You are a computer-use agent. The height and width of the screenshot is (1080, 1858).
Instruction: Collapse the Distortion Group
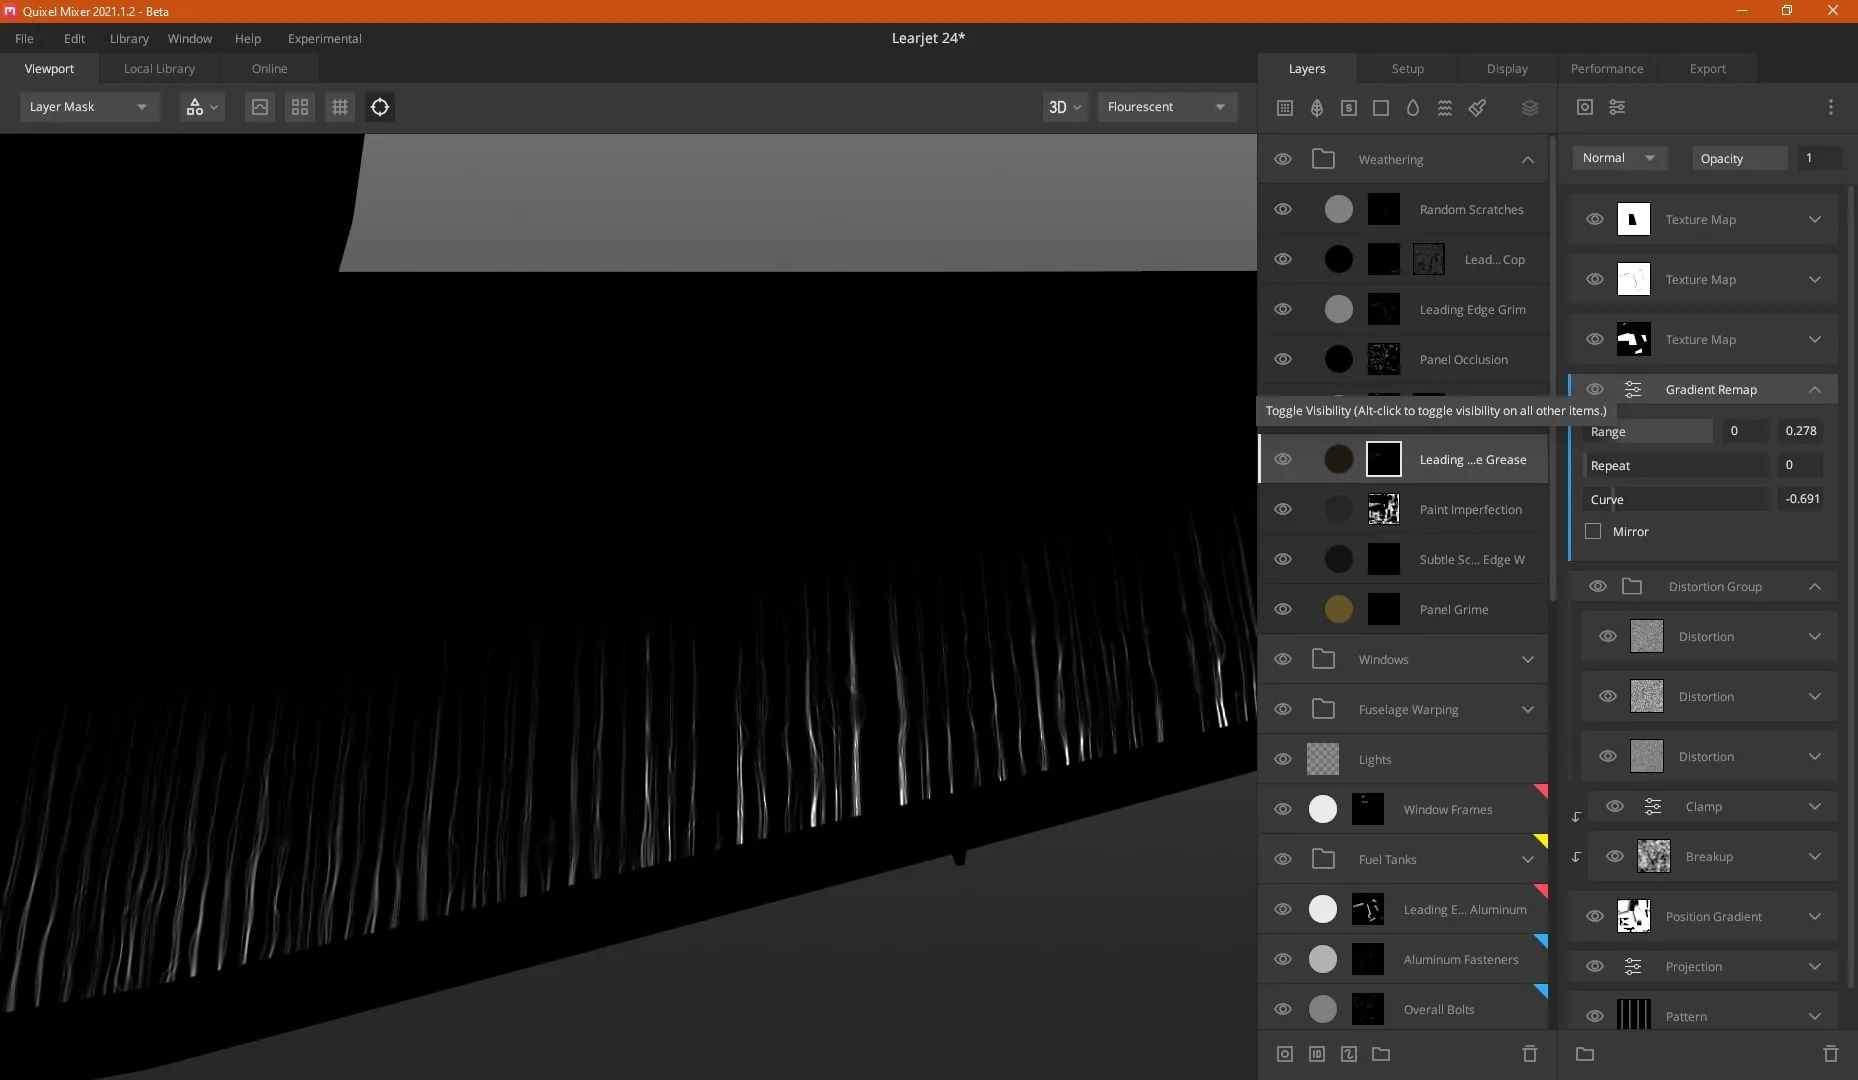point(1815,587)
